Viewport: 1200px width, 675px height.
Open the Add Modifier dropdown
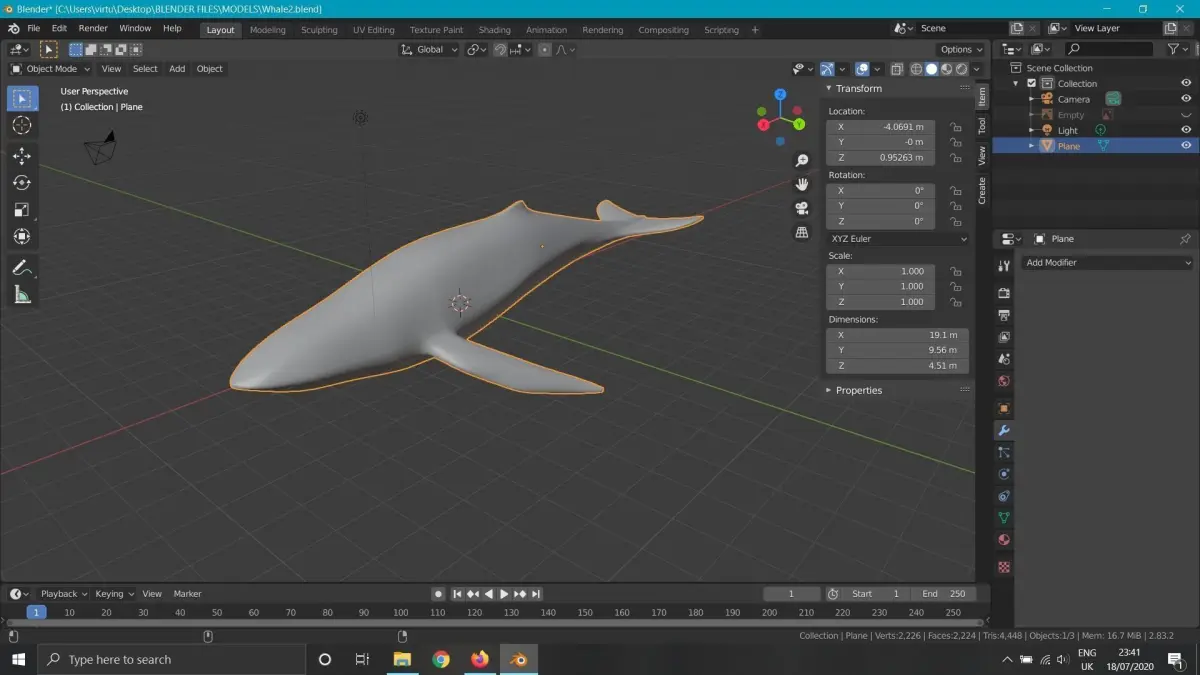click(1108, 262)
